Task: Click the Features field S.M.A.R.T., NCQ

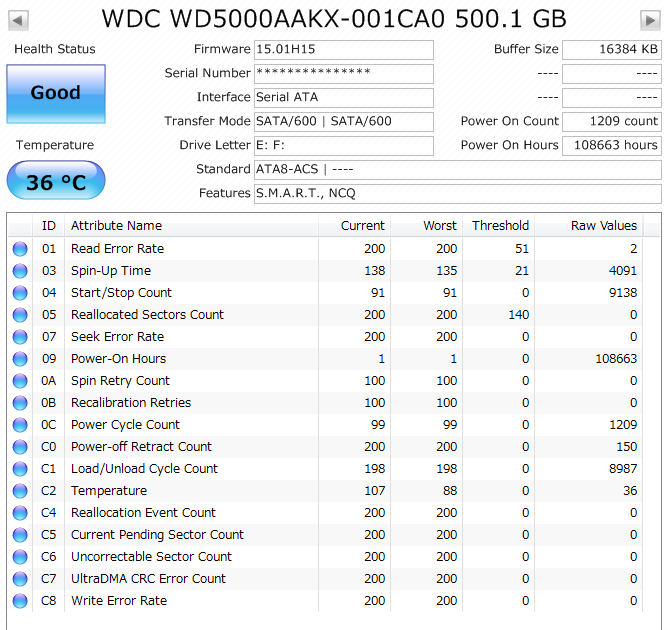Action: click(458, 194)
